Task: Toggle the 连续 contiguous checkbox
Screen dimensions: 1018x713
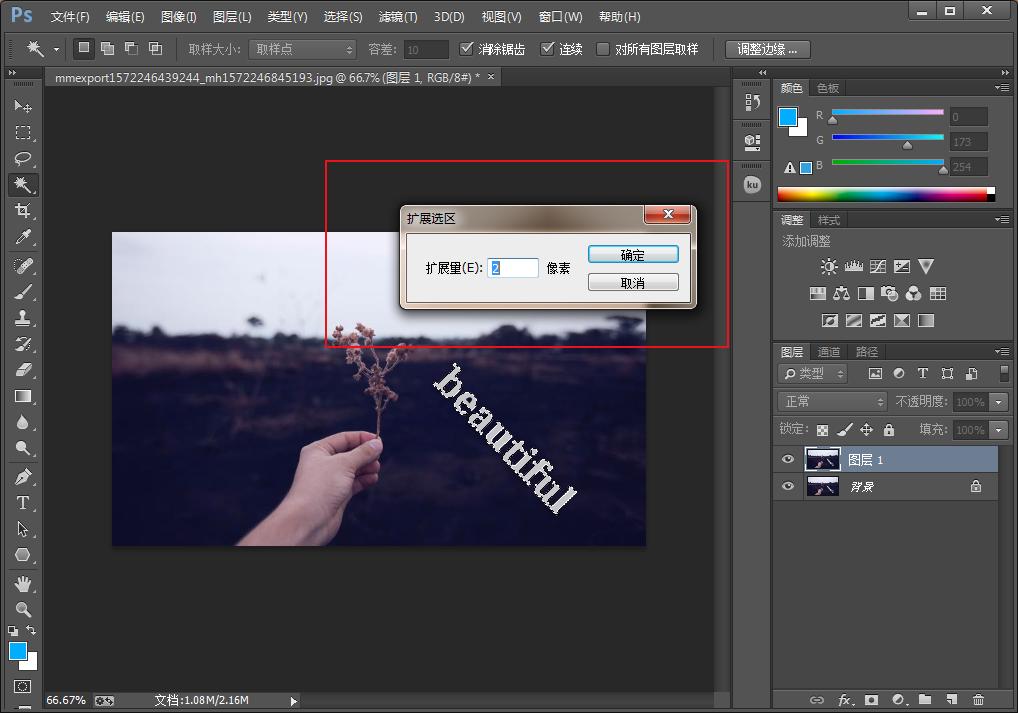Action: [x=548, y=49]
